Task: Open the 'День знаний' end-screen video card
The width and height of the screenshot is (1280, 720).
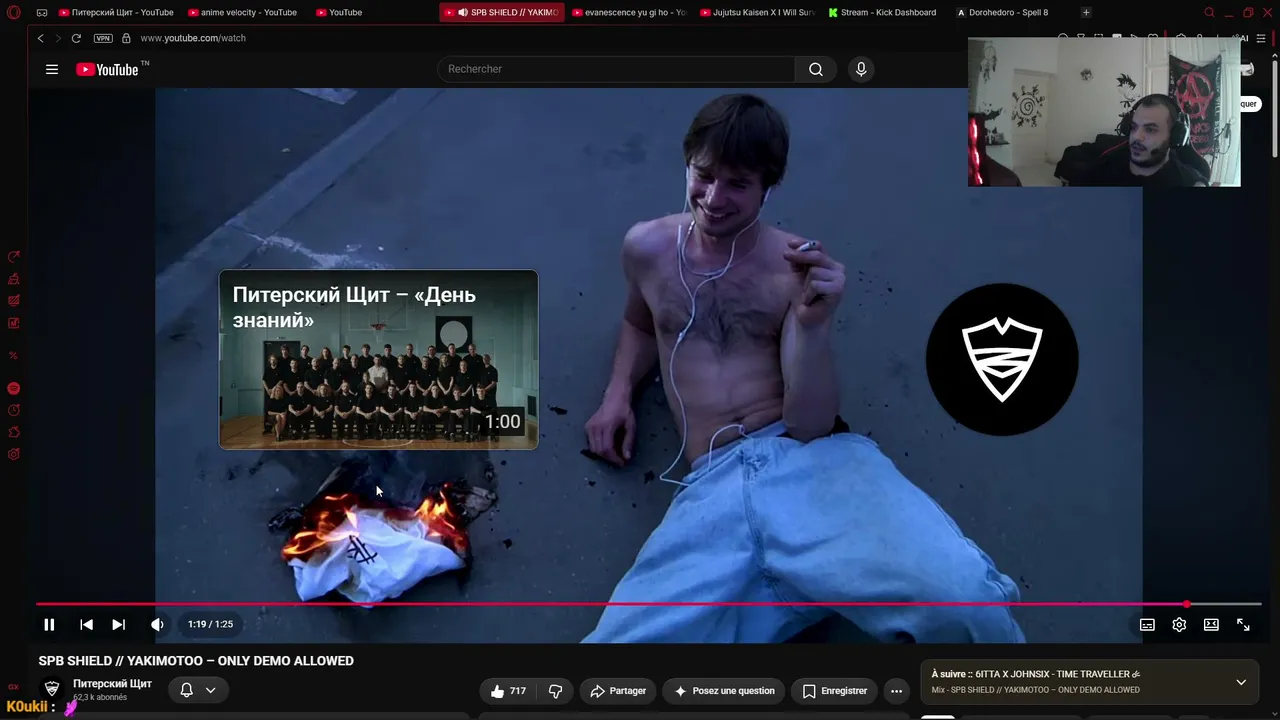Action: [378, 359]
